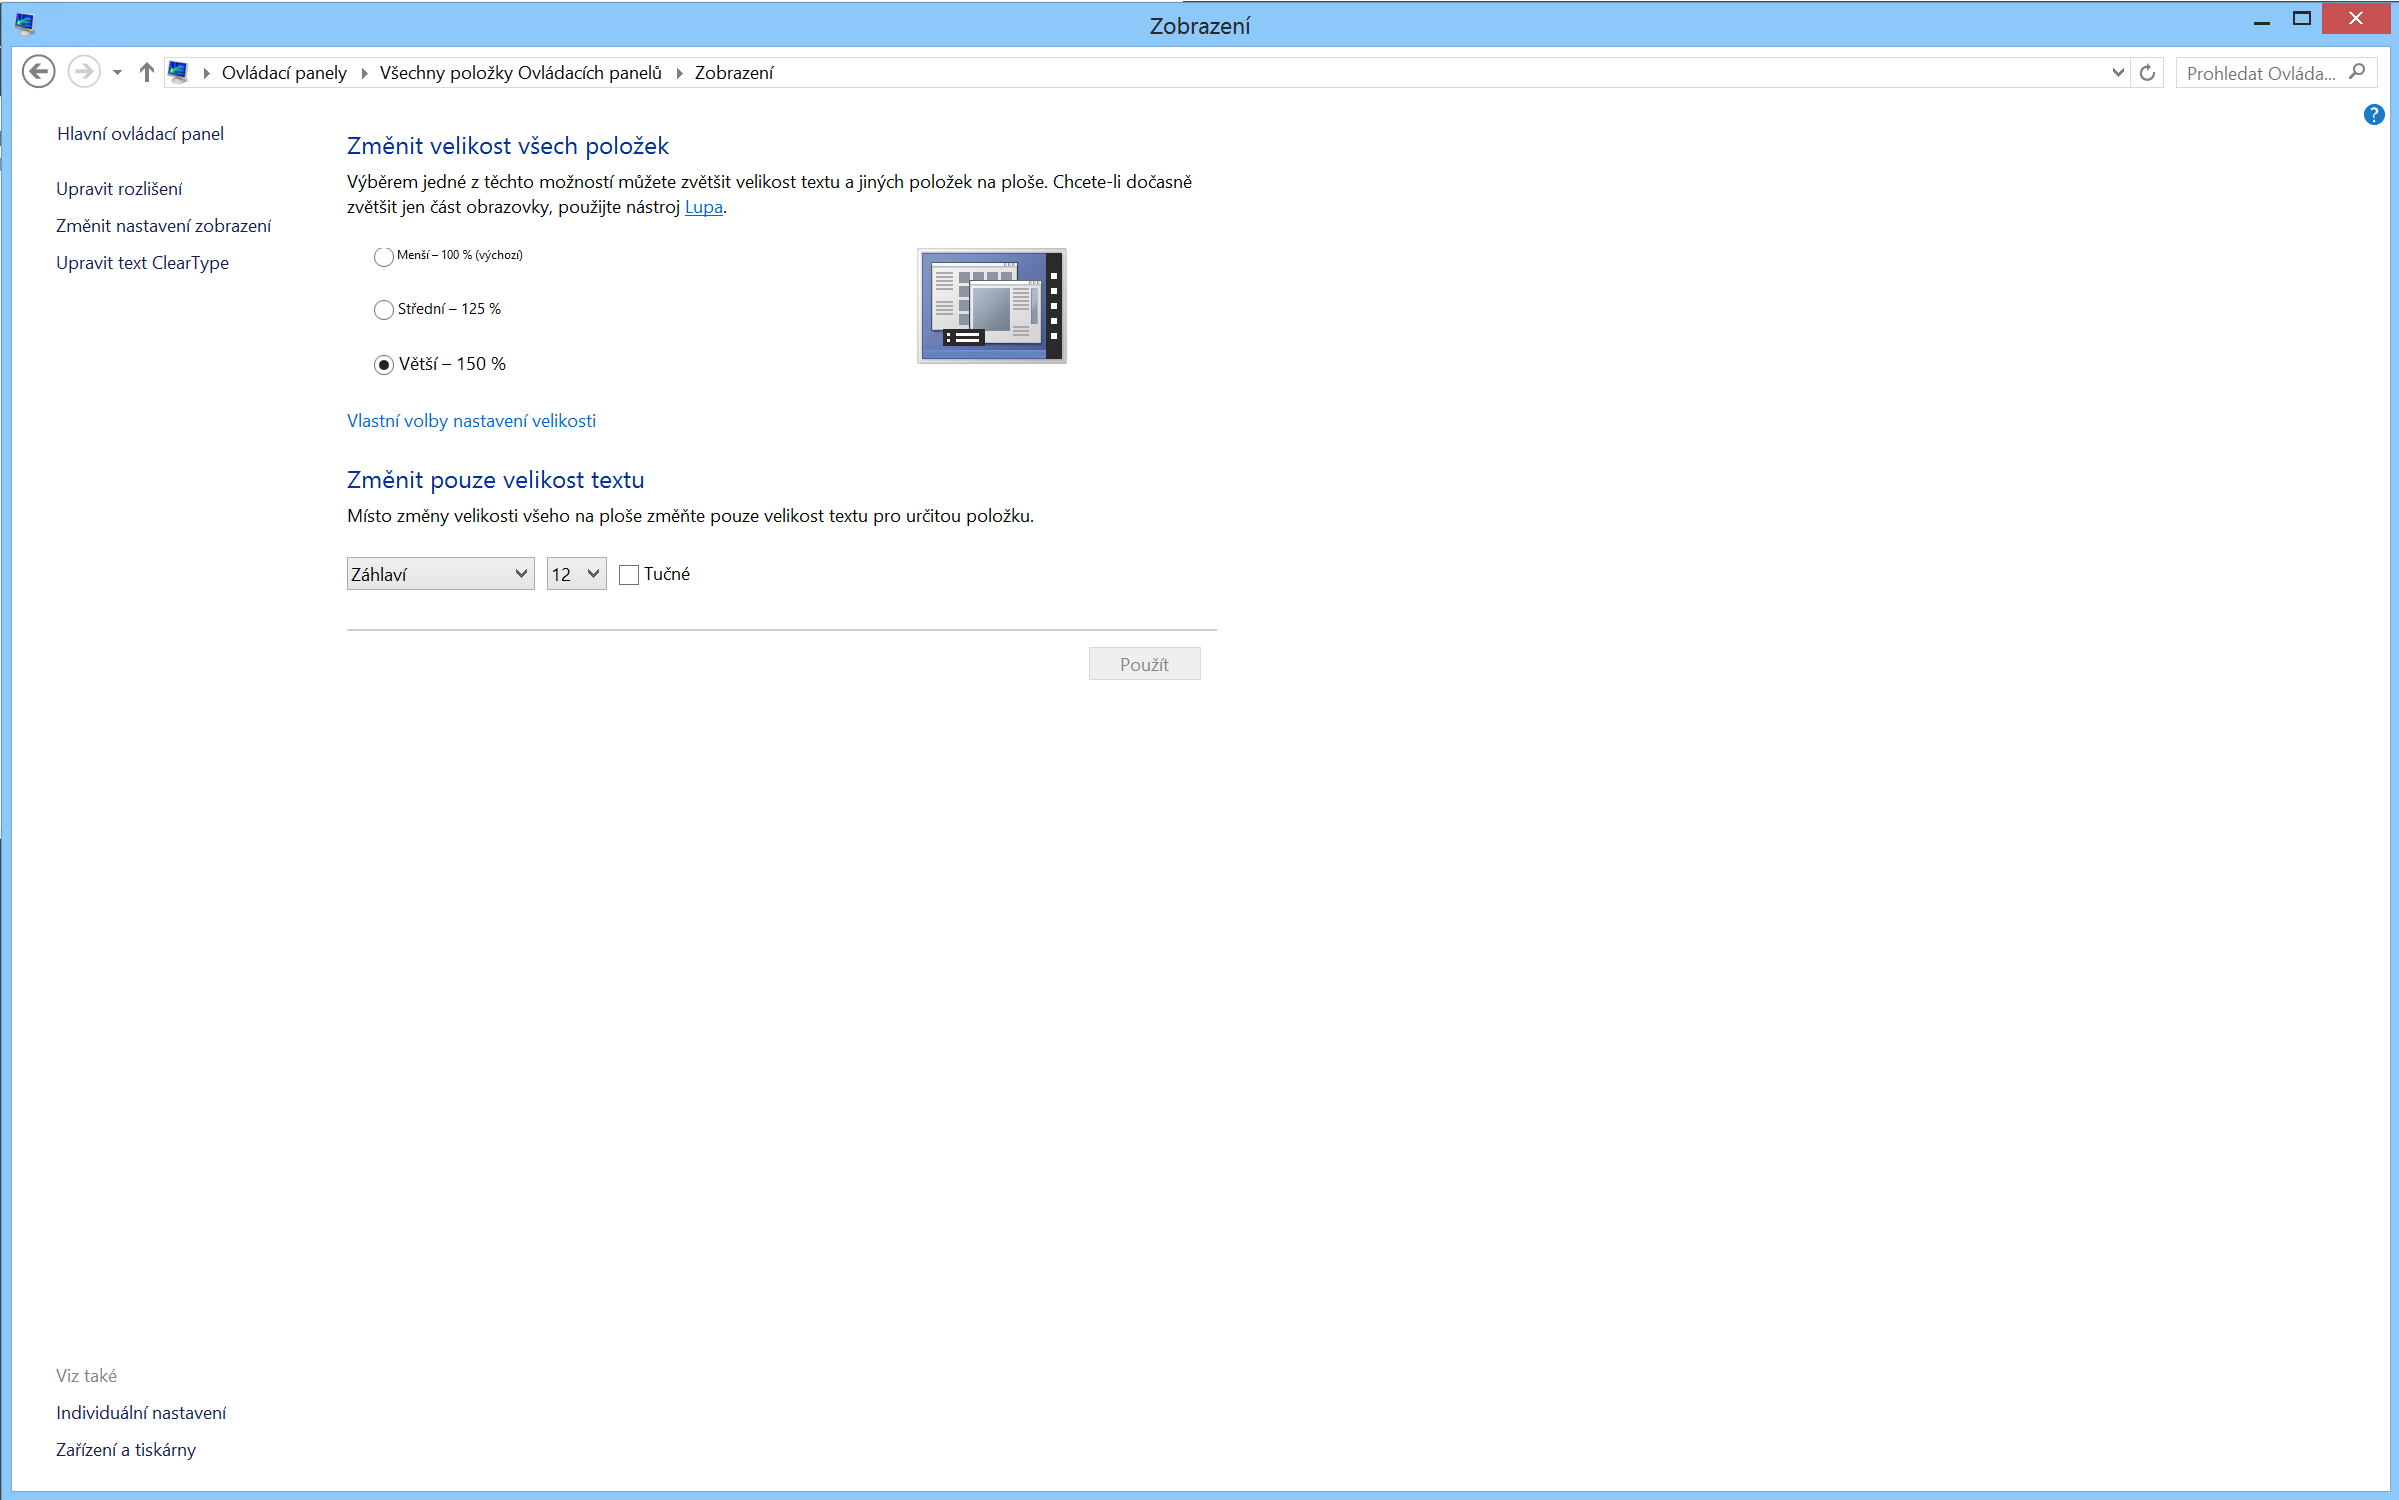Open the blue help question mark
The height and width of the screenshot is (1500, 2399).
pos(2373,115)
